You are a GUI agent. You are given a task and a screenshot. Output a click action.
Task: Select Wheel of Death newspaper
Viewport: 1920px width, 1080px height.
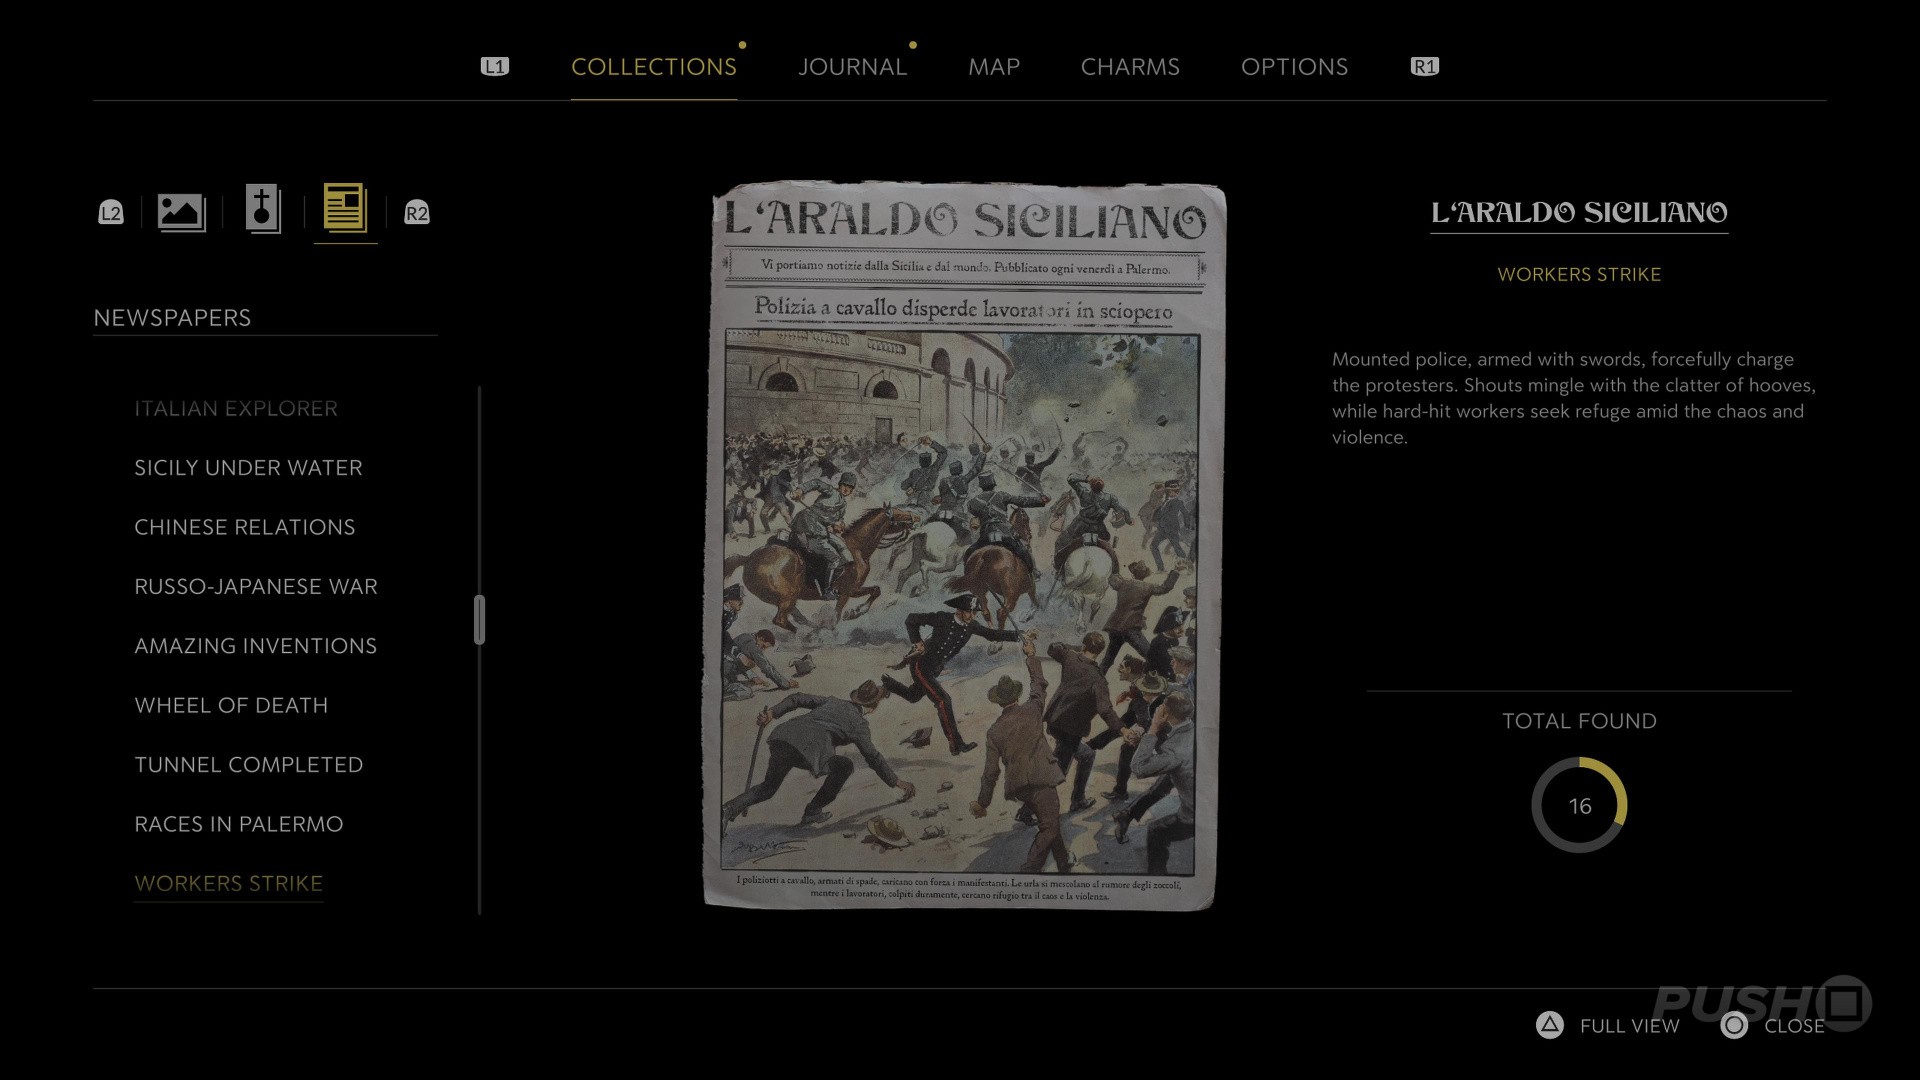[x=231, y=706]
